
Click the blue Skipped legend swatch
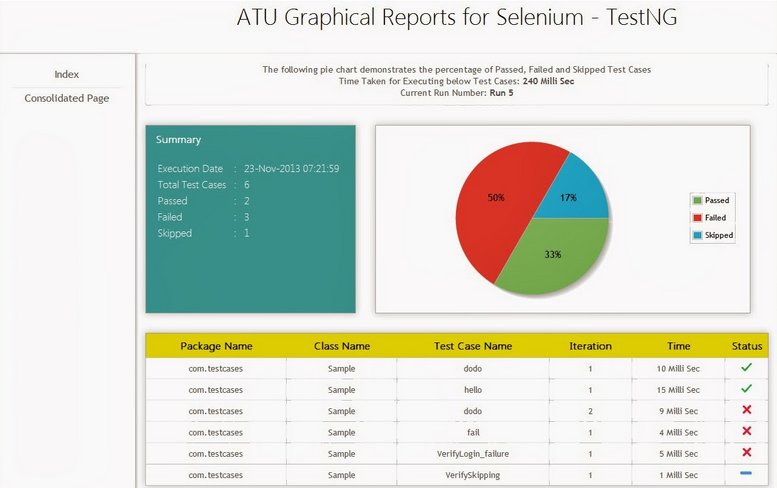(697, 235)
